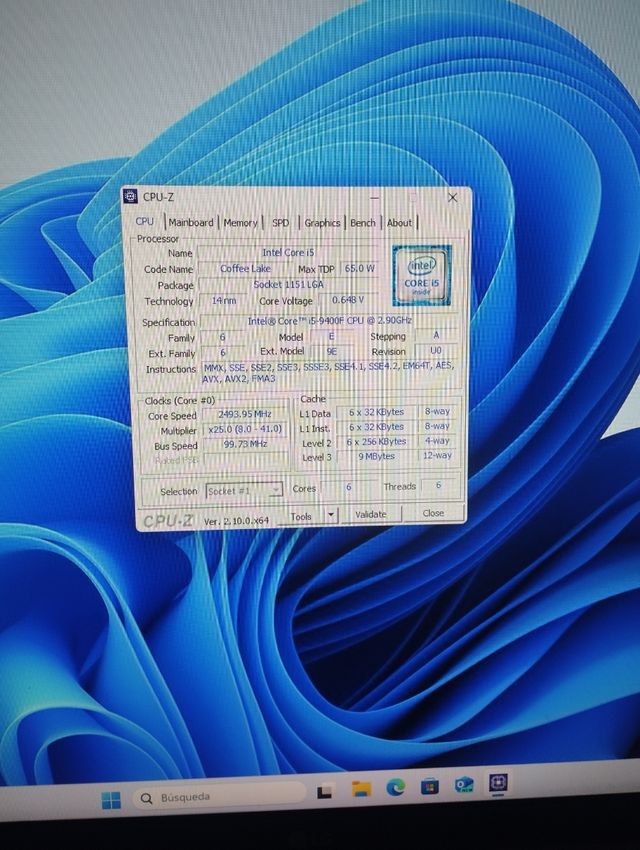Click the Socket 1151 LGA package value
The image size is (640, 850).
(288, 284)
